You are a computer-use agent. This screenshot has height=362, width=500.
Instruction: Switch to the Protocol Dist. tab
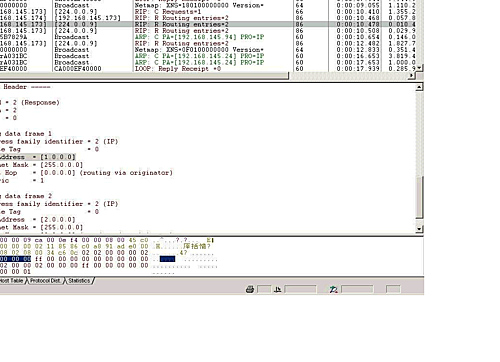(46, 281)
